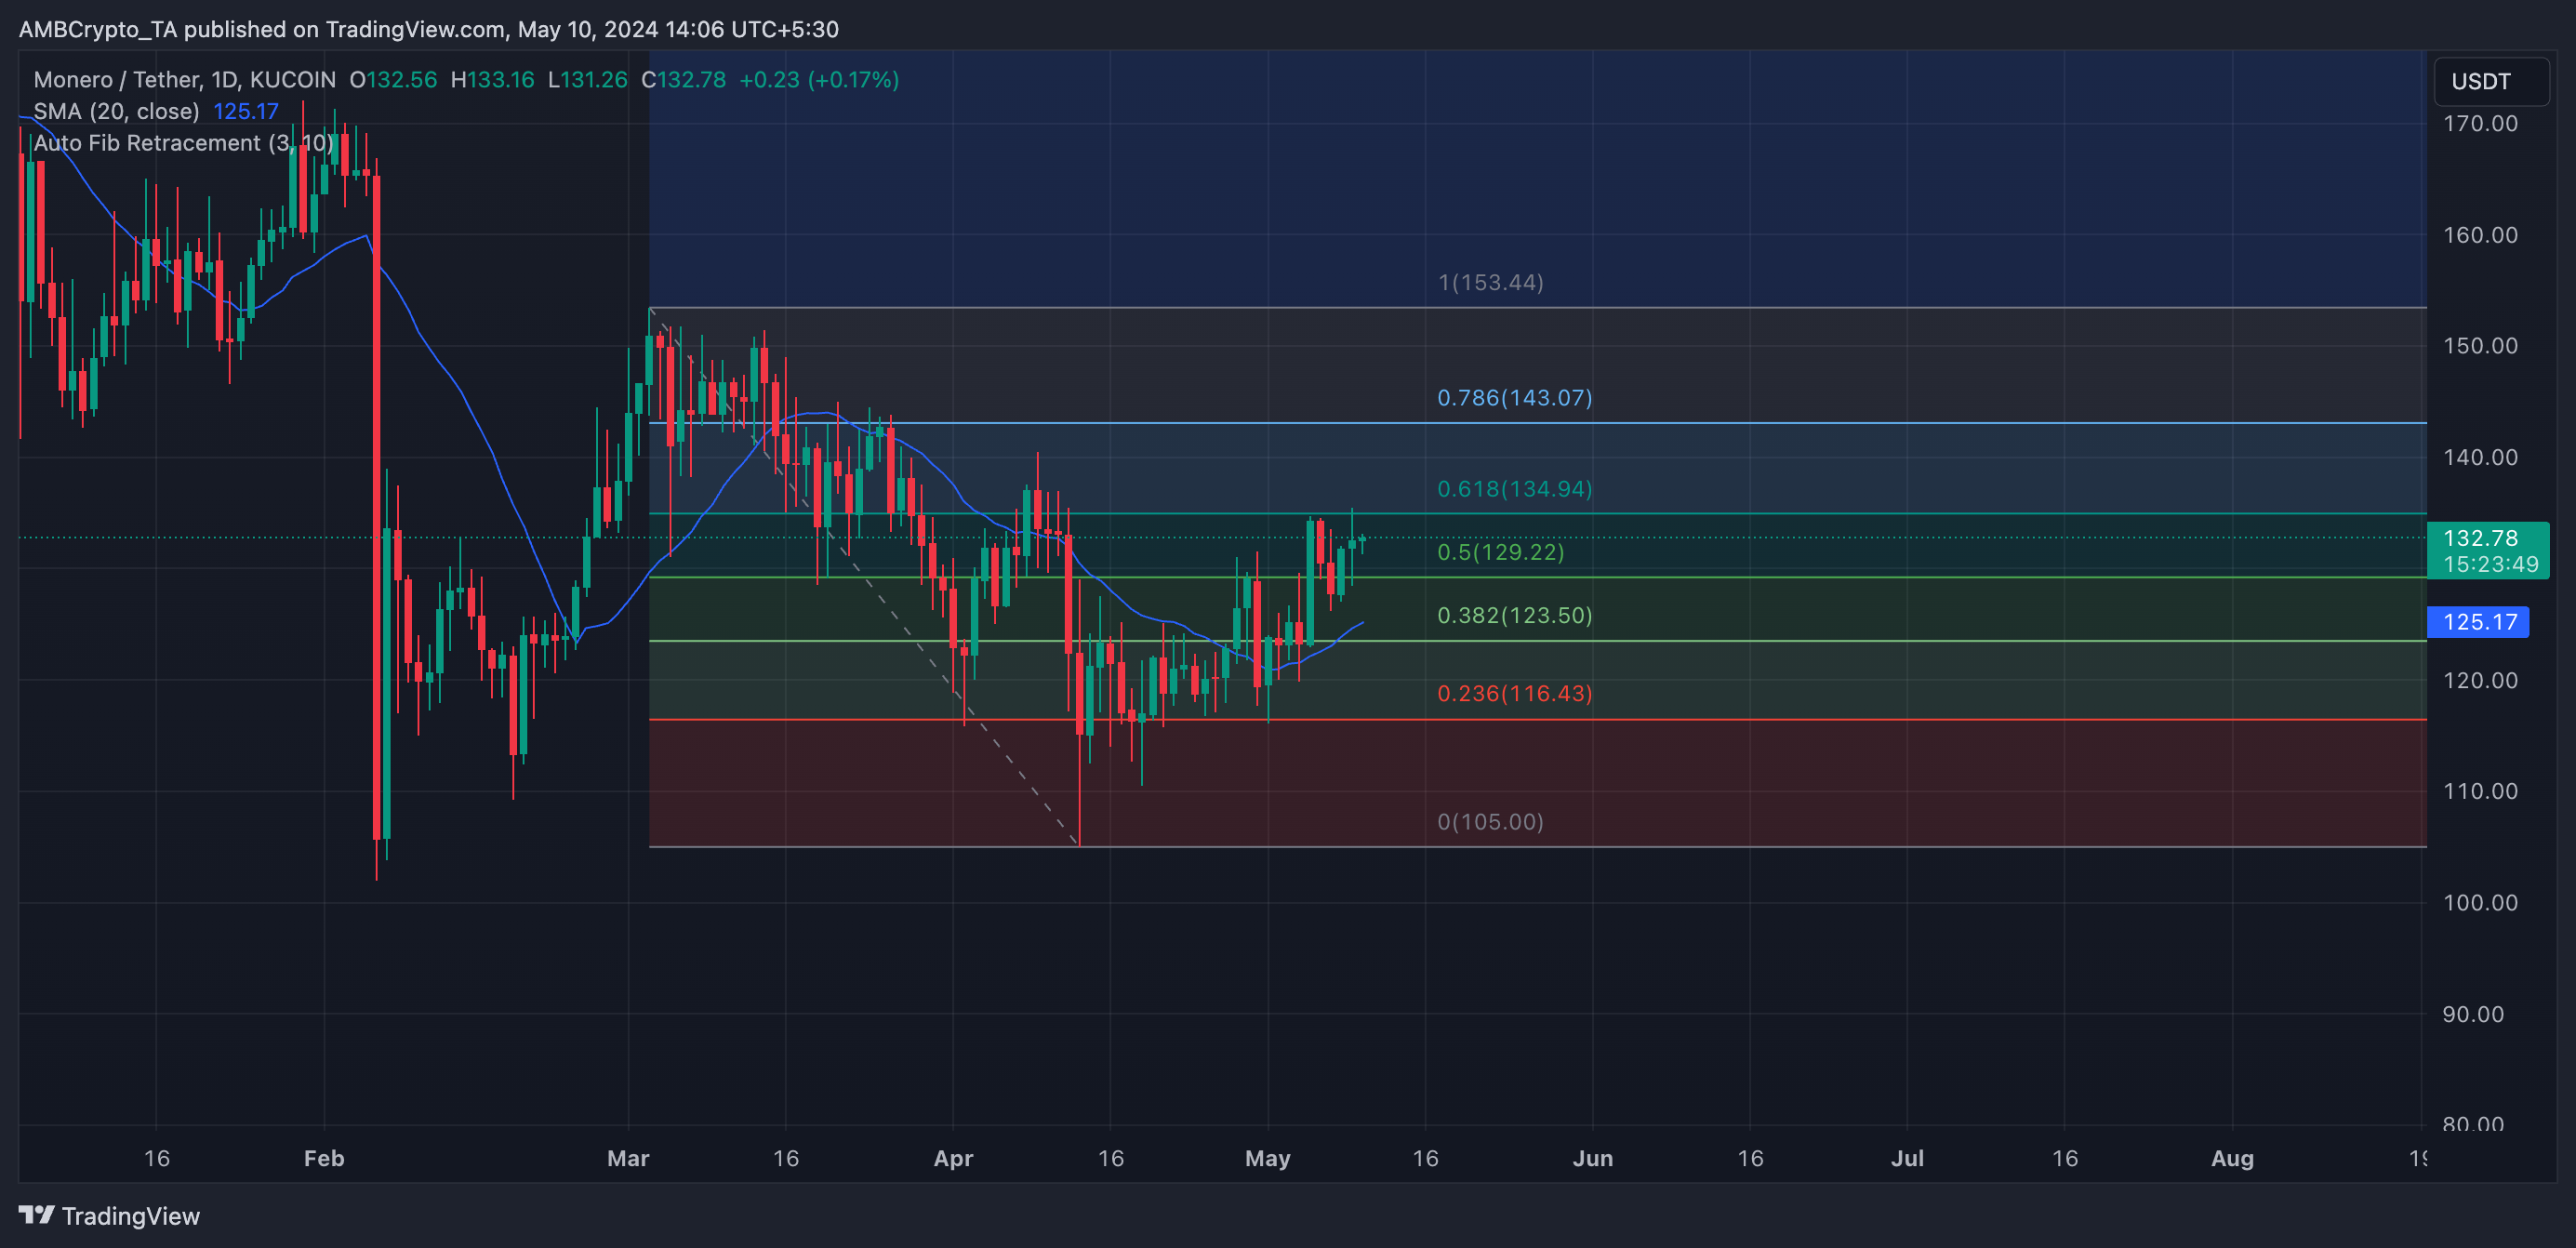Click the 100.00 price axis label
The width and height of the screenshot is (2576, 1248).
pyautogui.click(x=2480, y=902)
